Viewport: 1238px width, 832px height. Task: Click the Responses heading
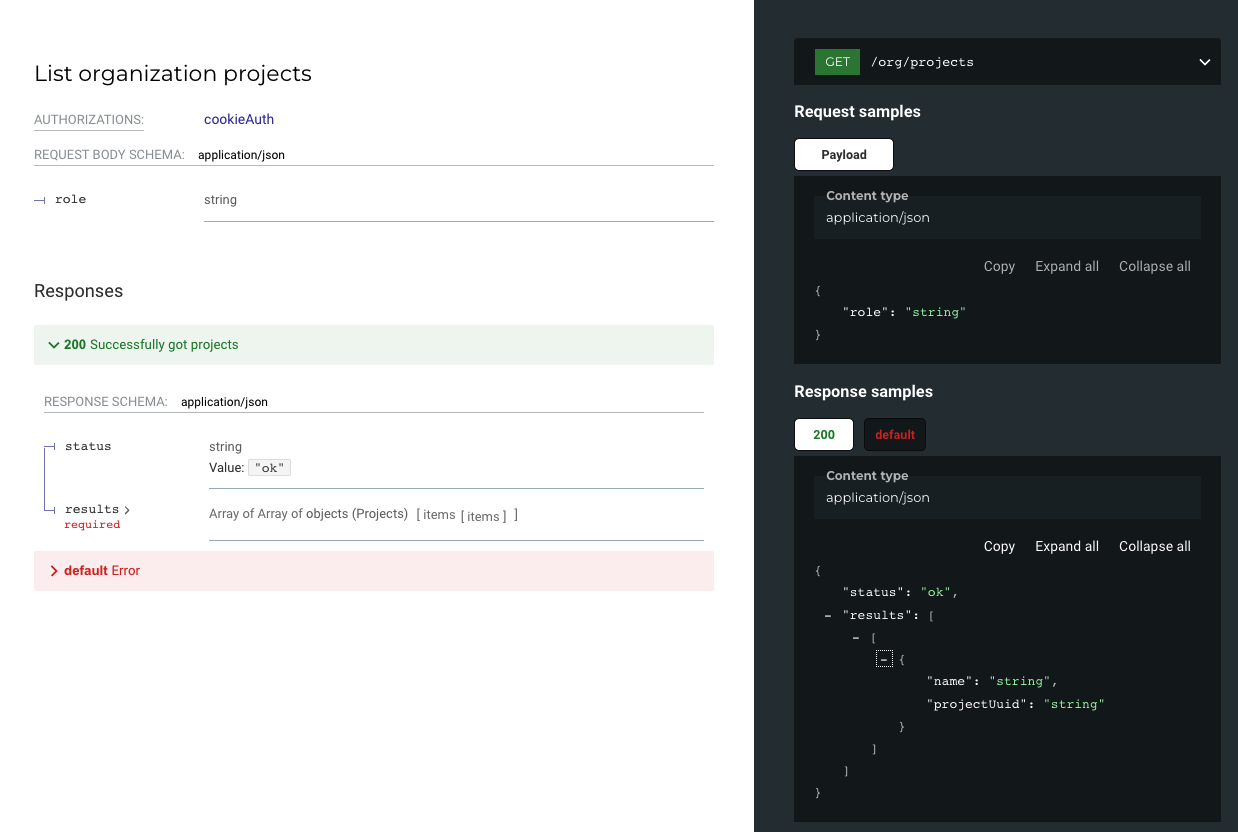point(78,291)
